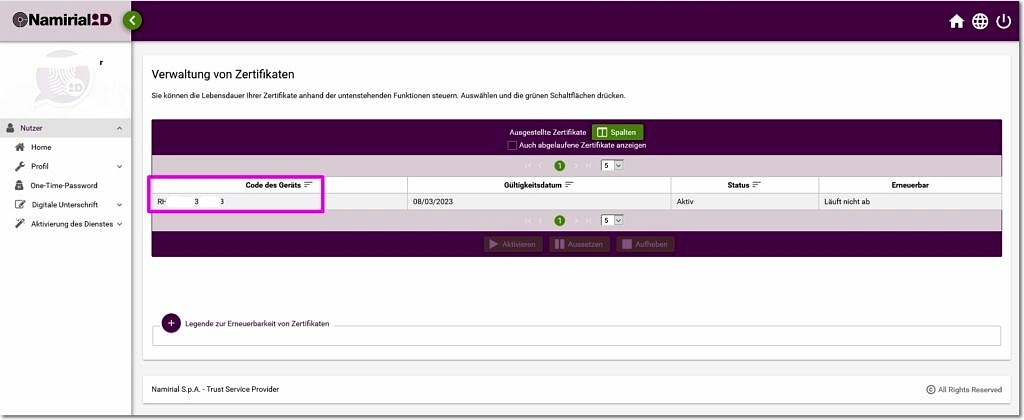Viewport: 1024px width, 420px height.
Task: Click All Rights Reserved footer text
Action: (970, 389)
